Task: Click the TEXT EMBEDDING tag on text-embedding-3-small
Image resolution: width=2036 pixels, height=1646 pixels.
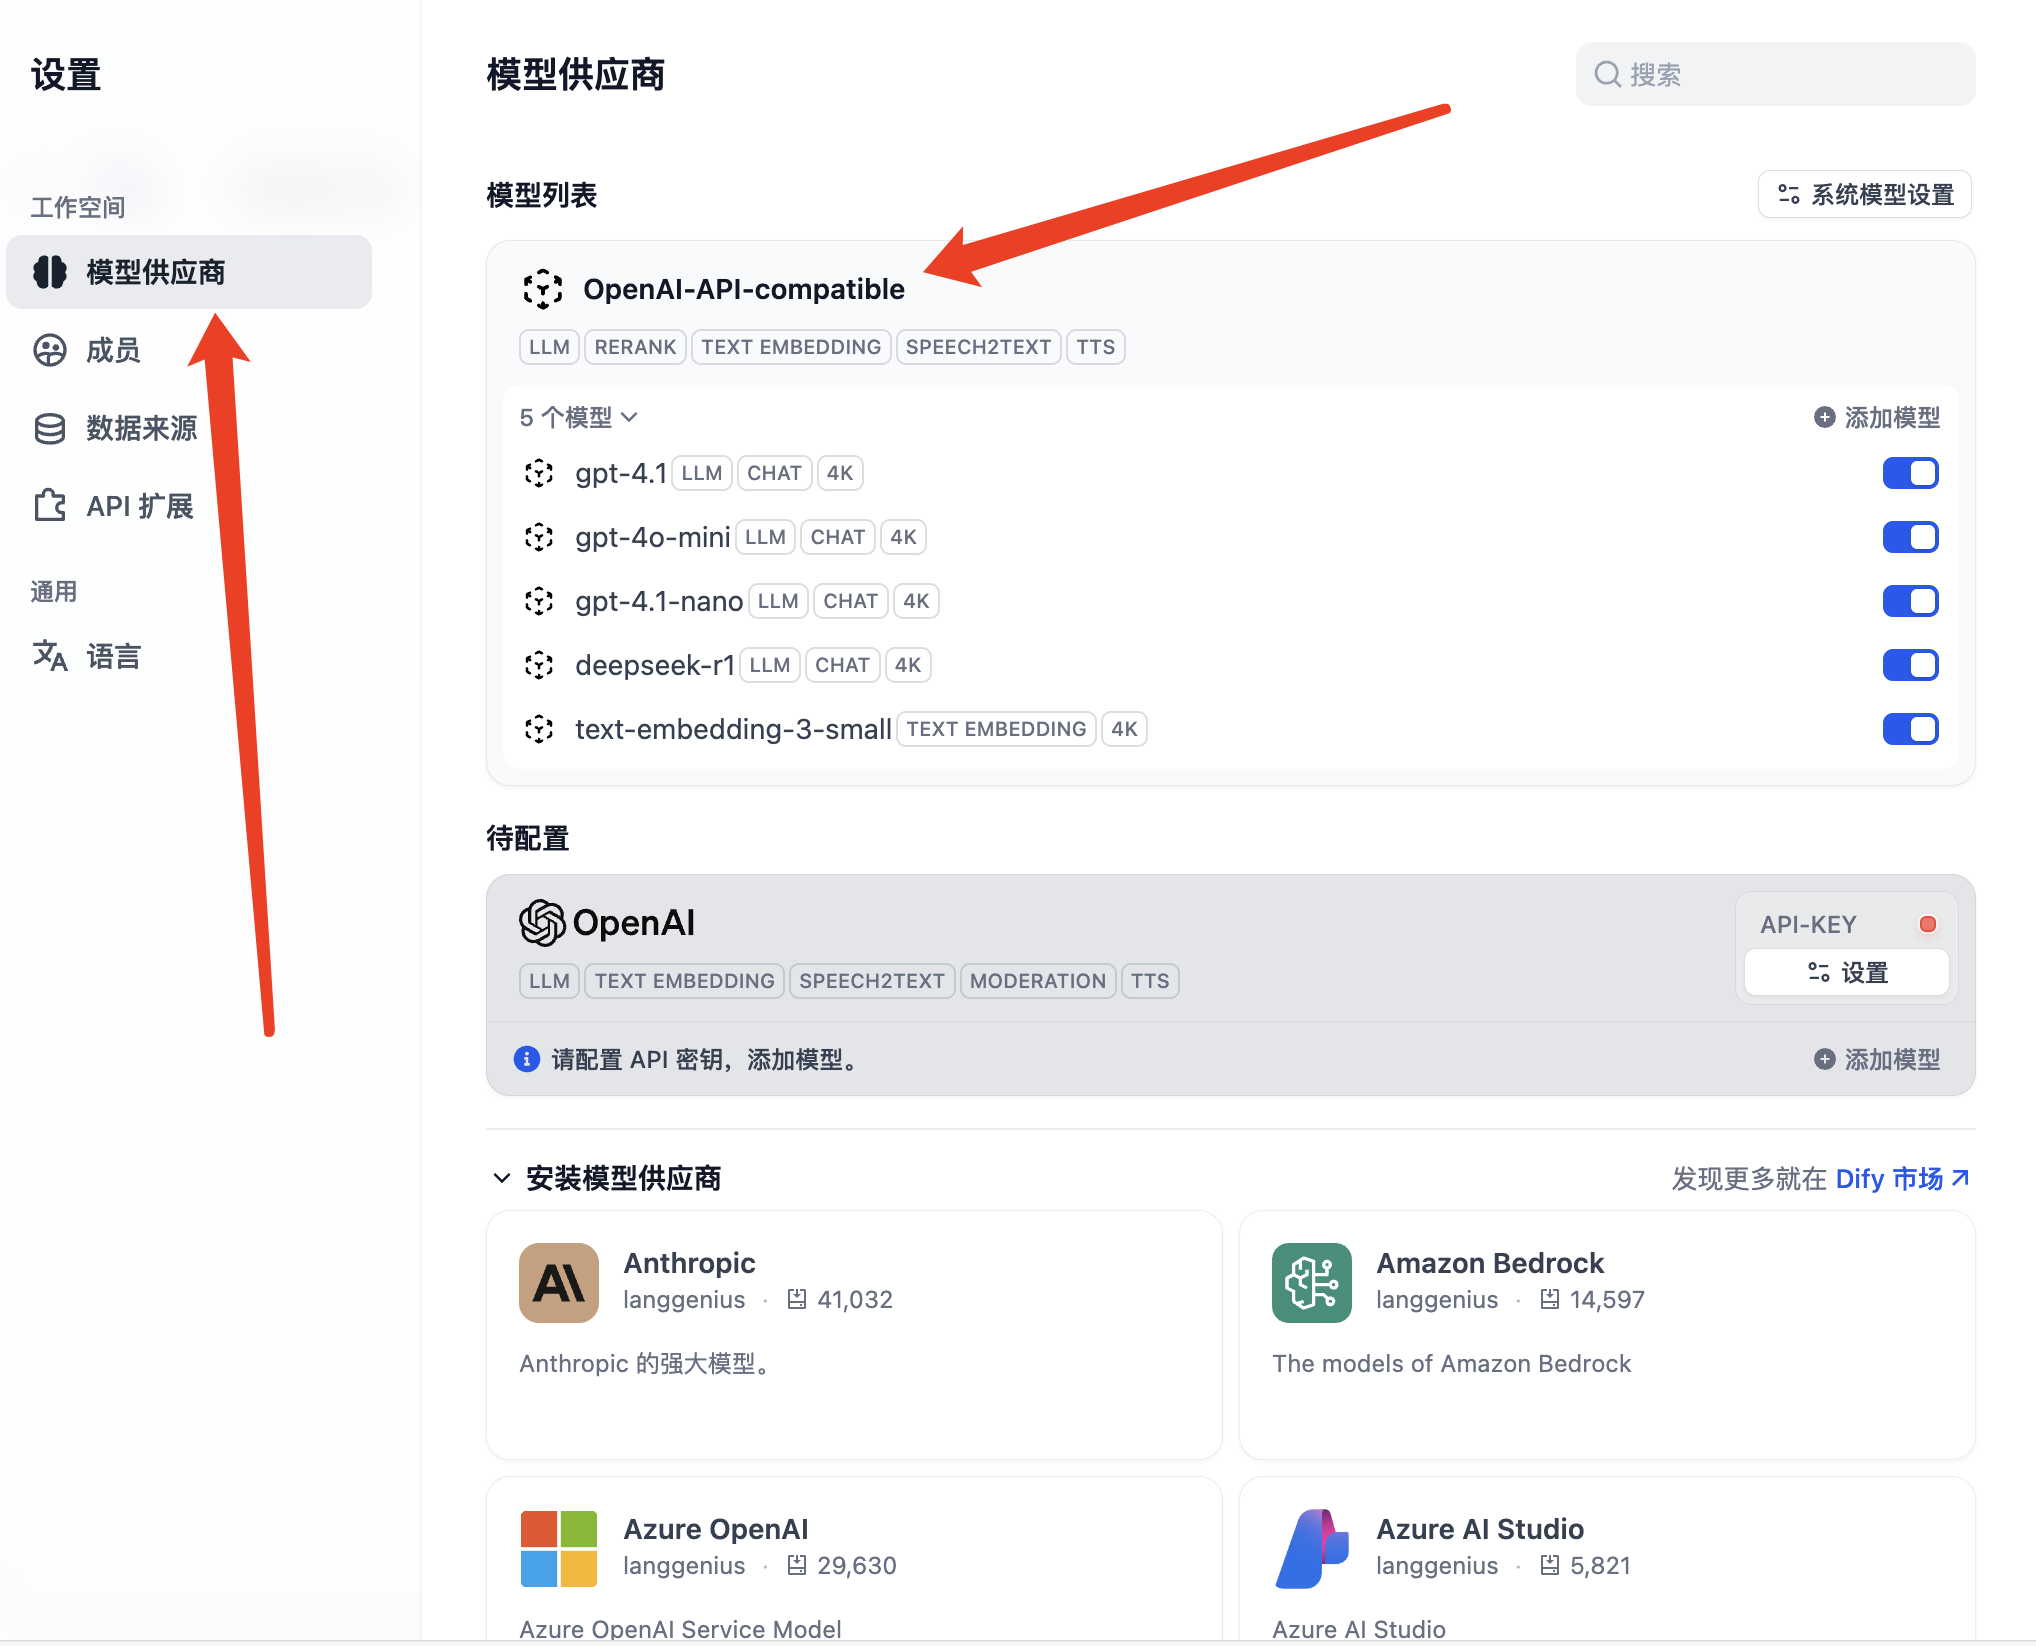Action: pos(996,729)
